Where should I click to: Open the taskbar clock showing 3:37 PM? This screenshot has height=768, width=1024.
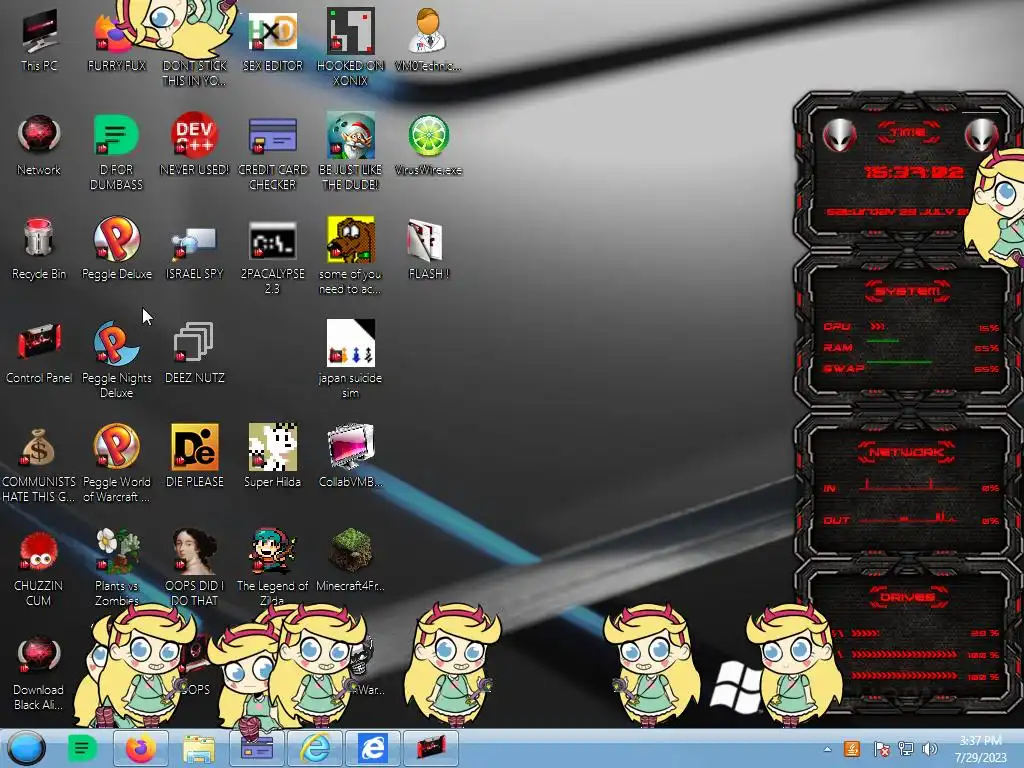pyautogui.click(x=981, y=749)
